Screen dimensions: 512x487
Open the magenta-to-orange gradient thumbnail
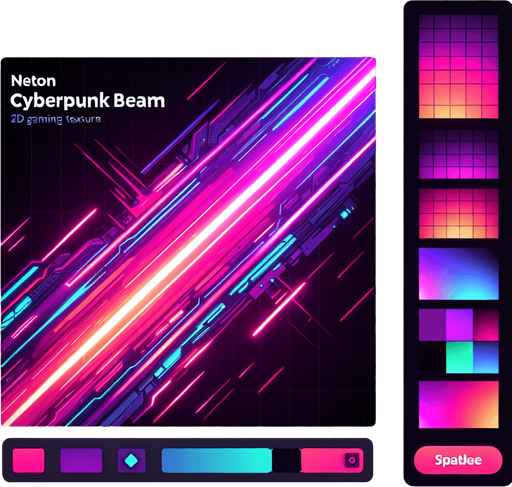pos(458,404)
